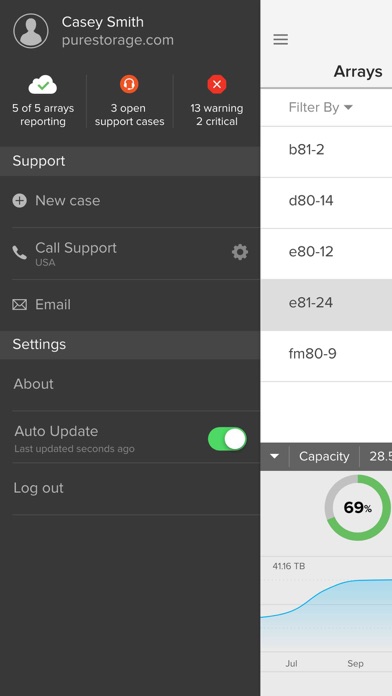Open the About menu item

point(34,384)
